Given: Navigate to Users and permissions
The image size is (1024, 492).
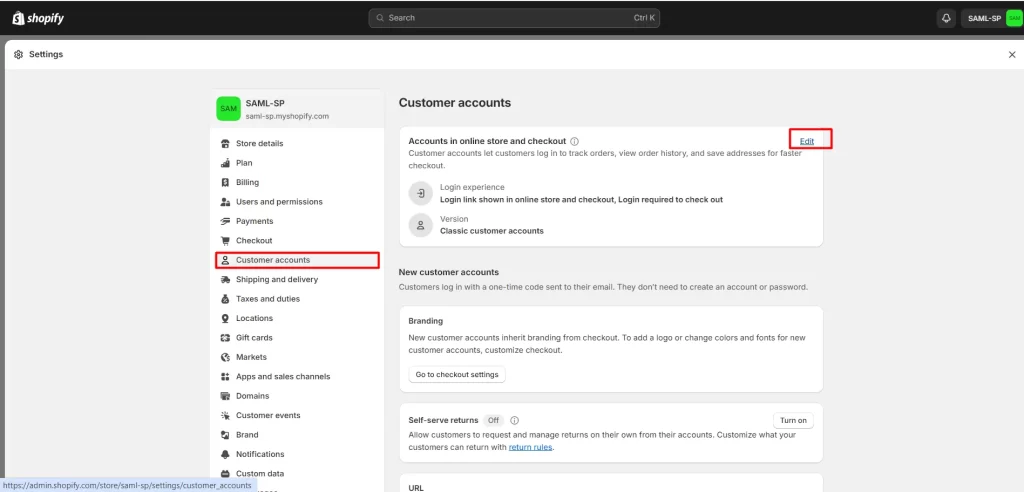Looking at the screenshot, I should [x=279, y=202].
